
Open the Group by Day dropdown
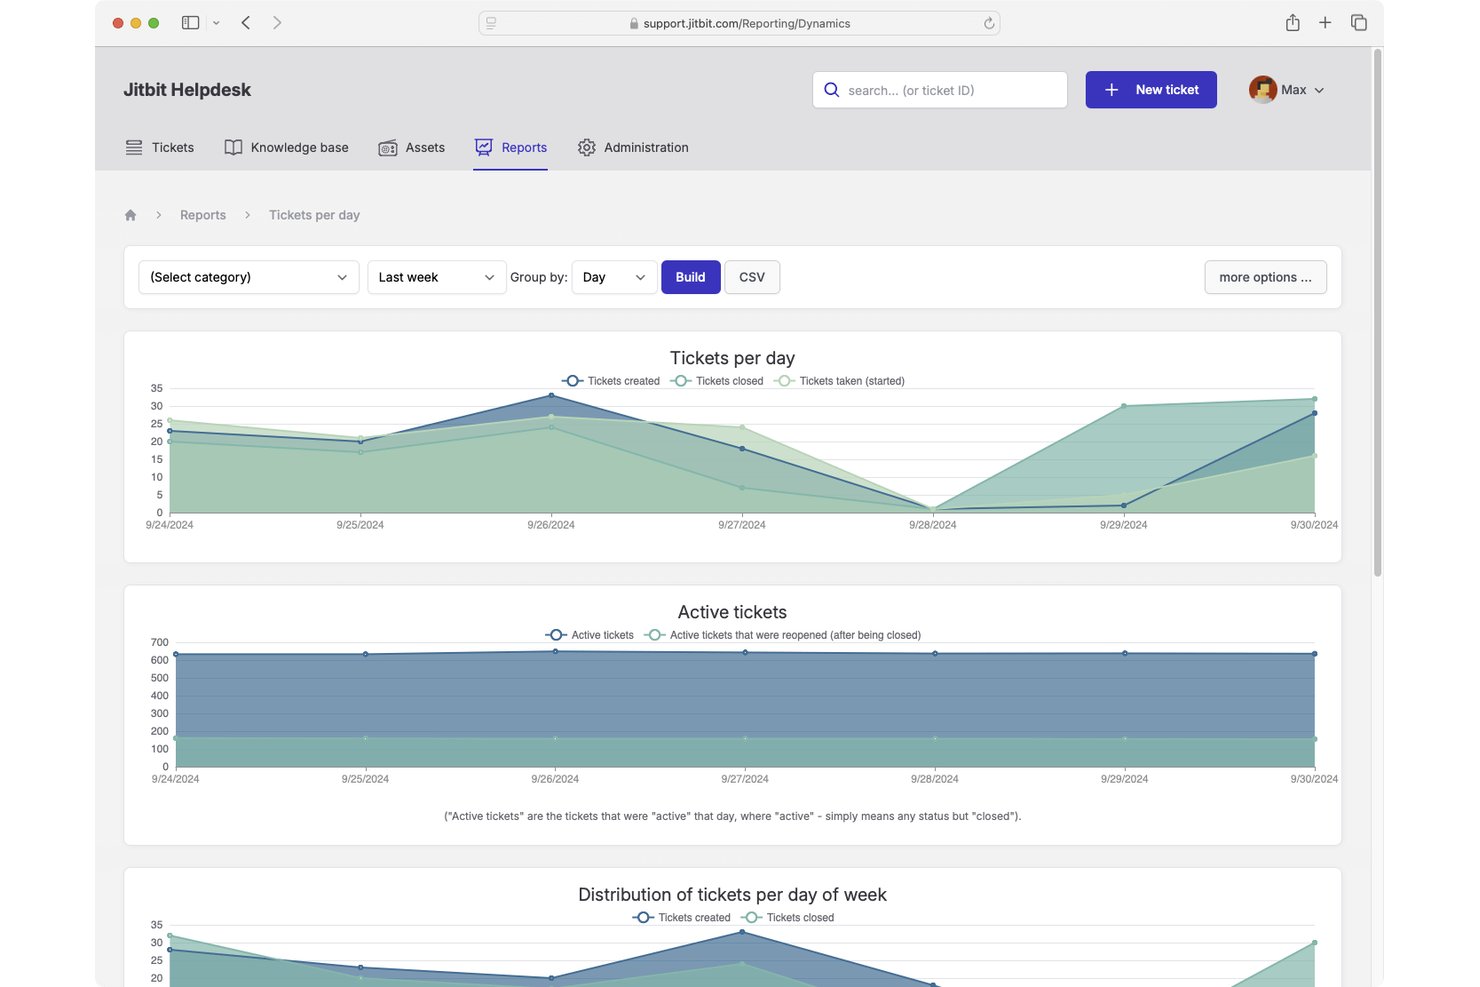coord(614,277)
